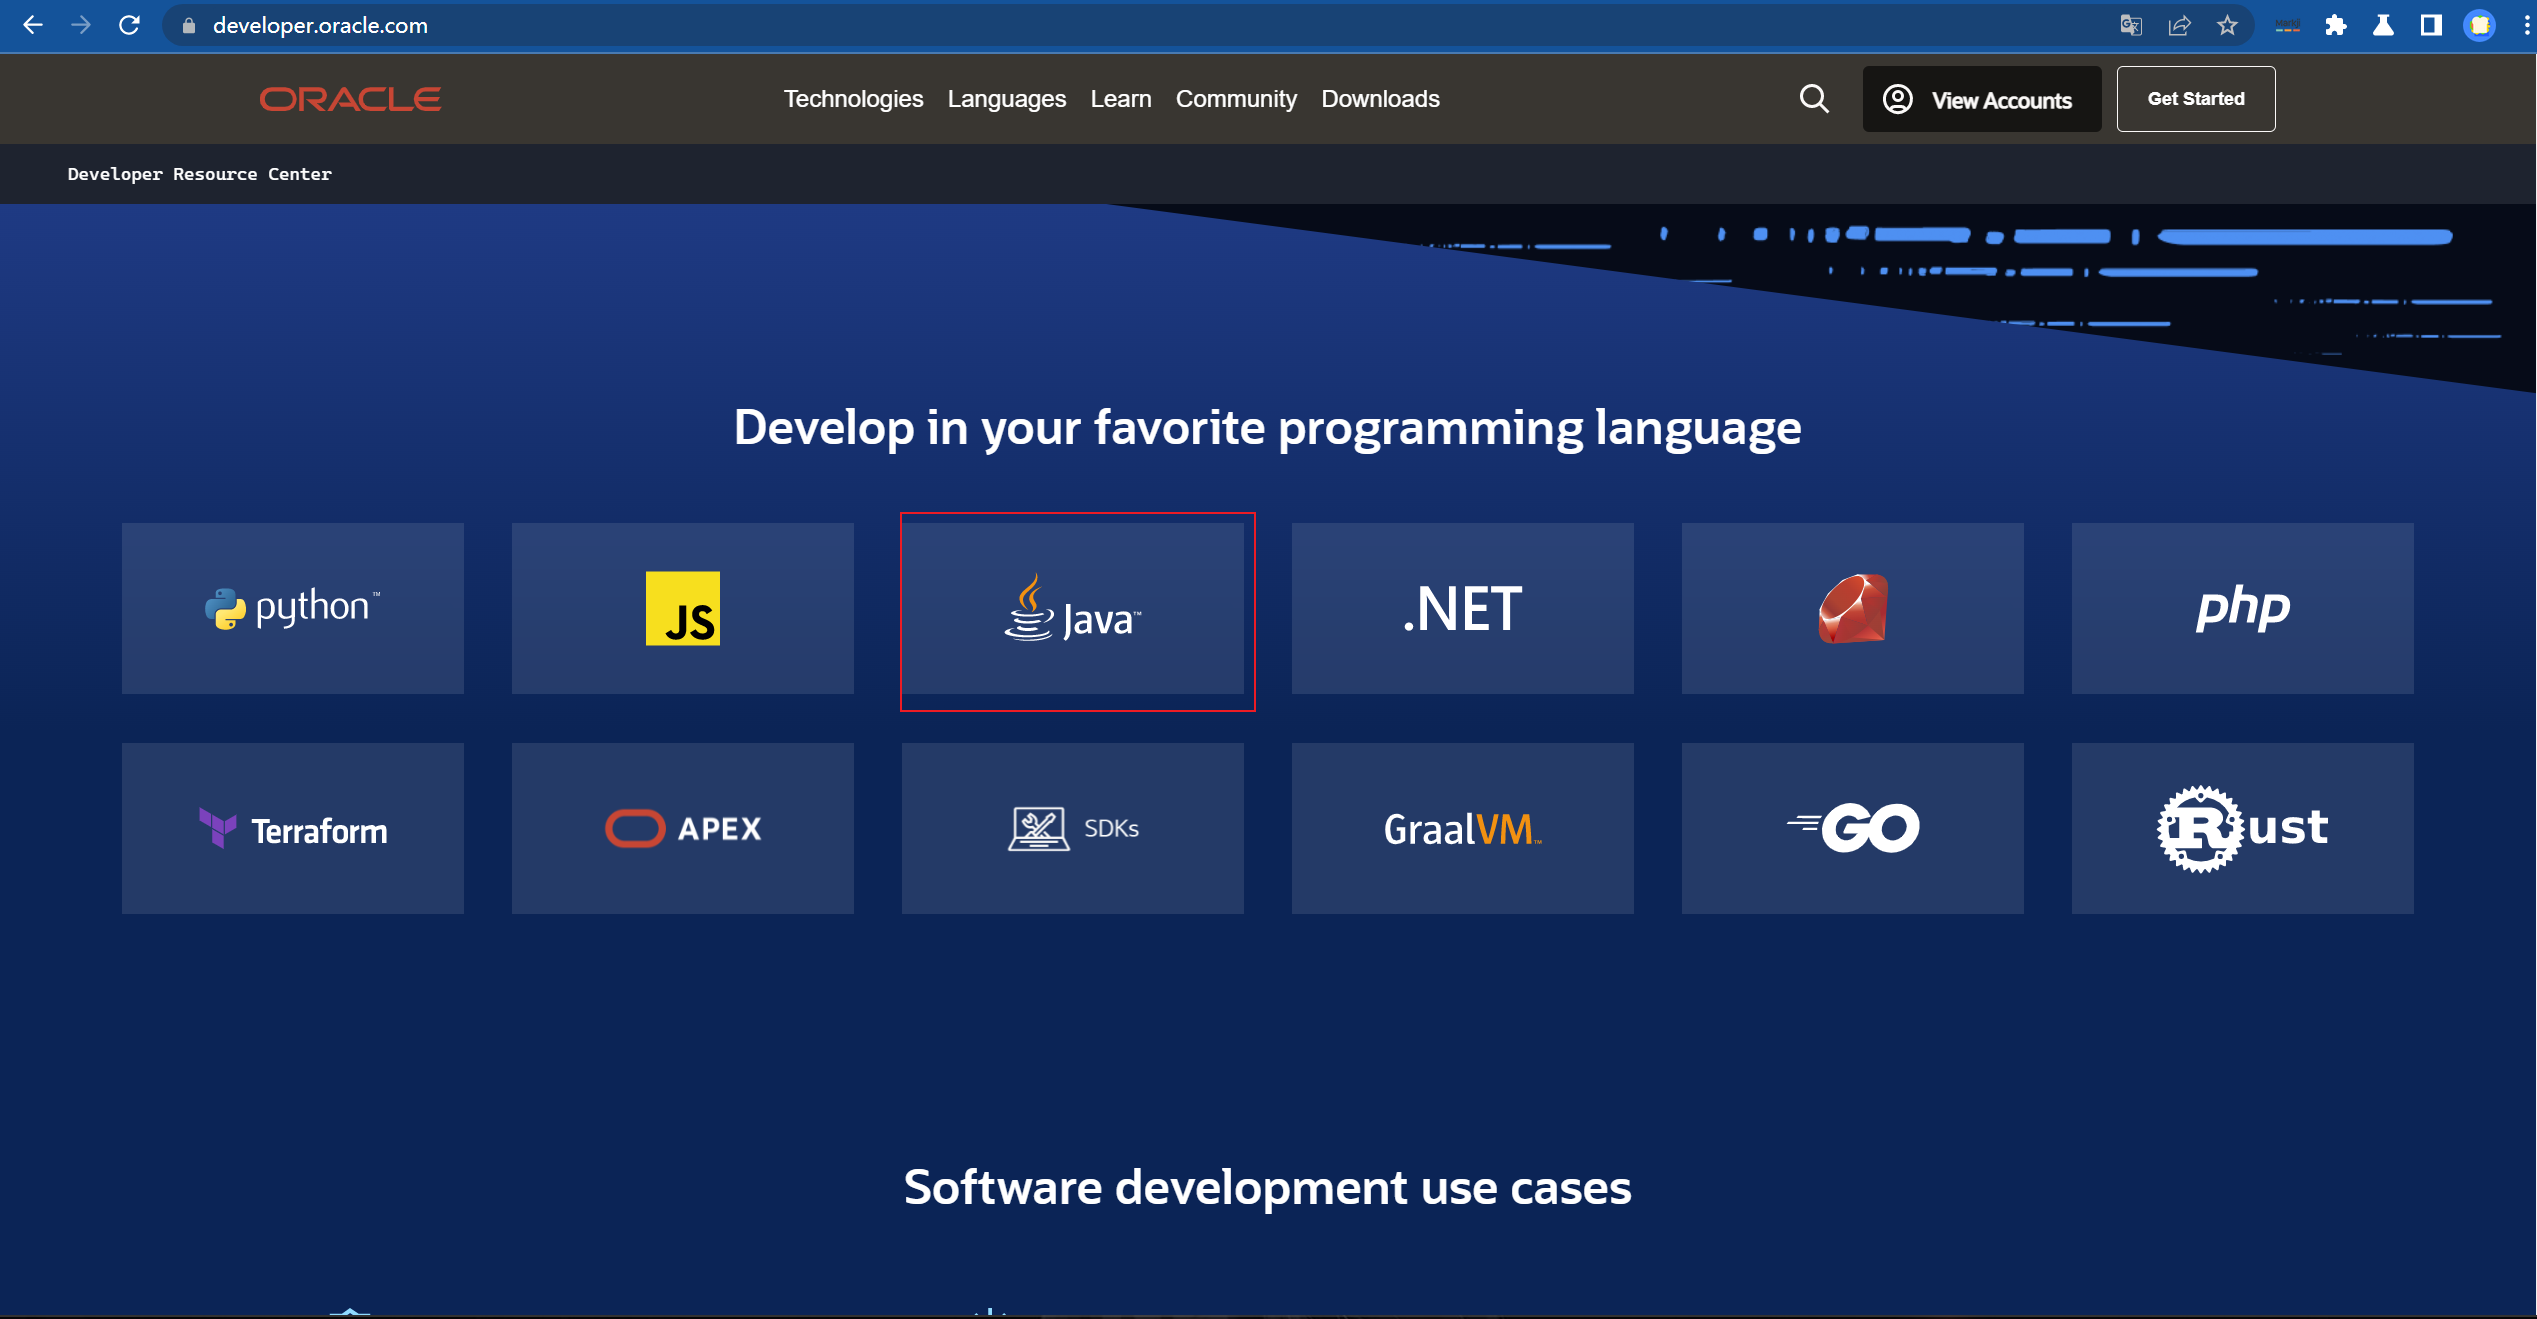
Task: Open the .NET language tile
Action: 1463,608
